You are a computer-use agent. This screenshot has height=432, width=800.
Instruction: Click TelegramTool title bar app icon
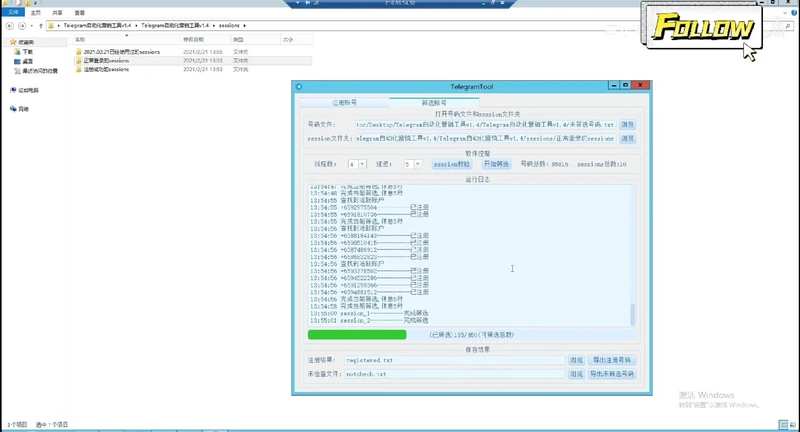coord(299,87)
